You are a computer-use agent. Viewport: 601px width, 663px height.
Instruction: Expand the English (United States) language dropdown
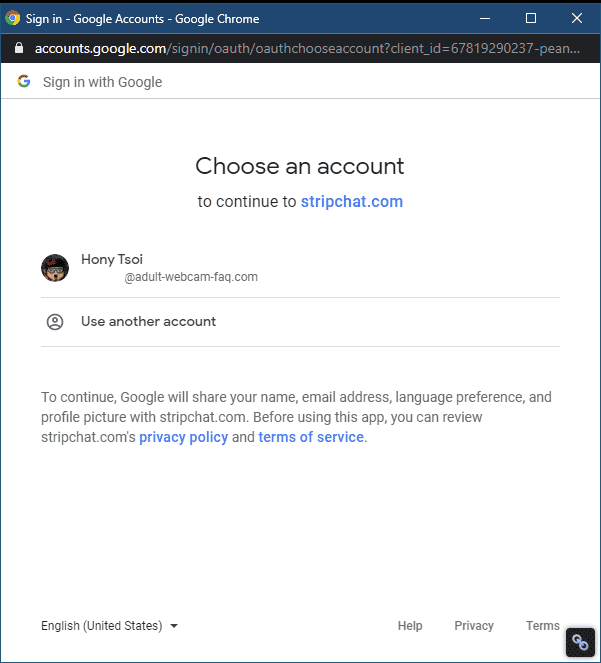pyautogui.click(x=109, y=625)
